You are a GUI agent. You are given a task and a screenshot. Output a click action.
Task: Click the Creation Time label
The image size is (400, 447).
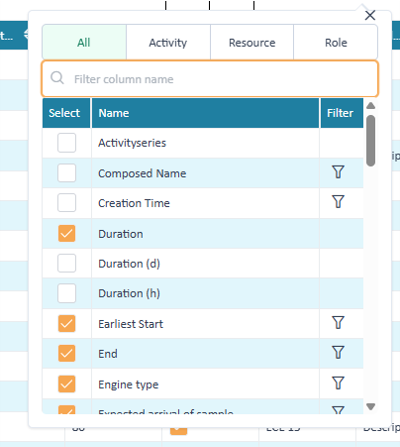point(134,203)
